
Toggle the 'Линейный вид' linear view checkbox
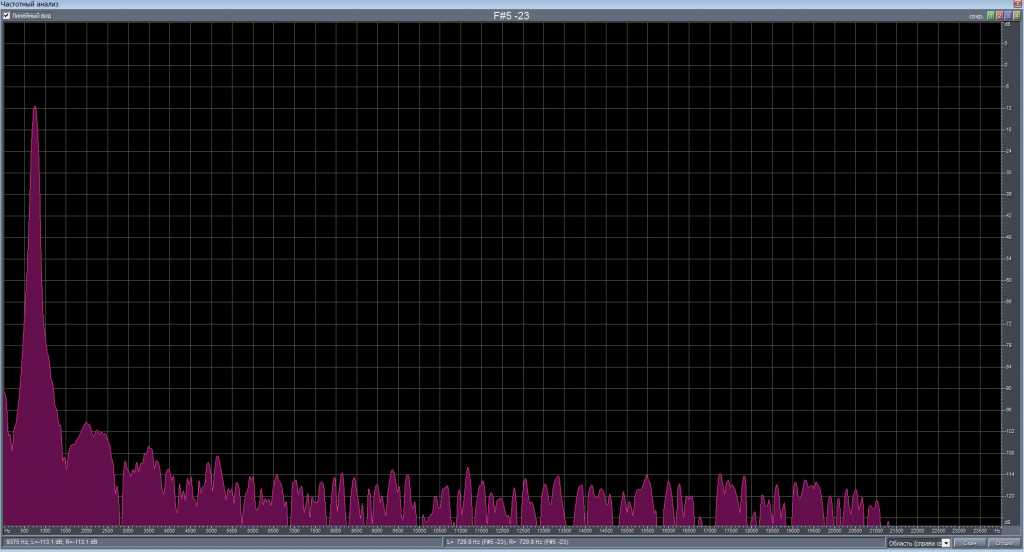(7, 16)
